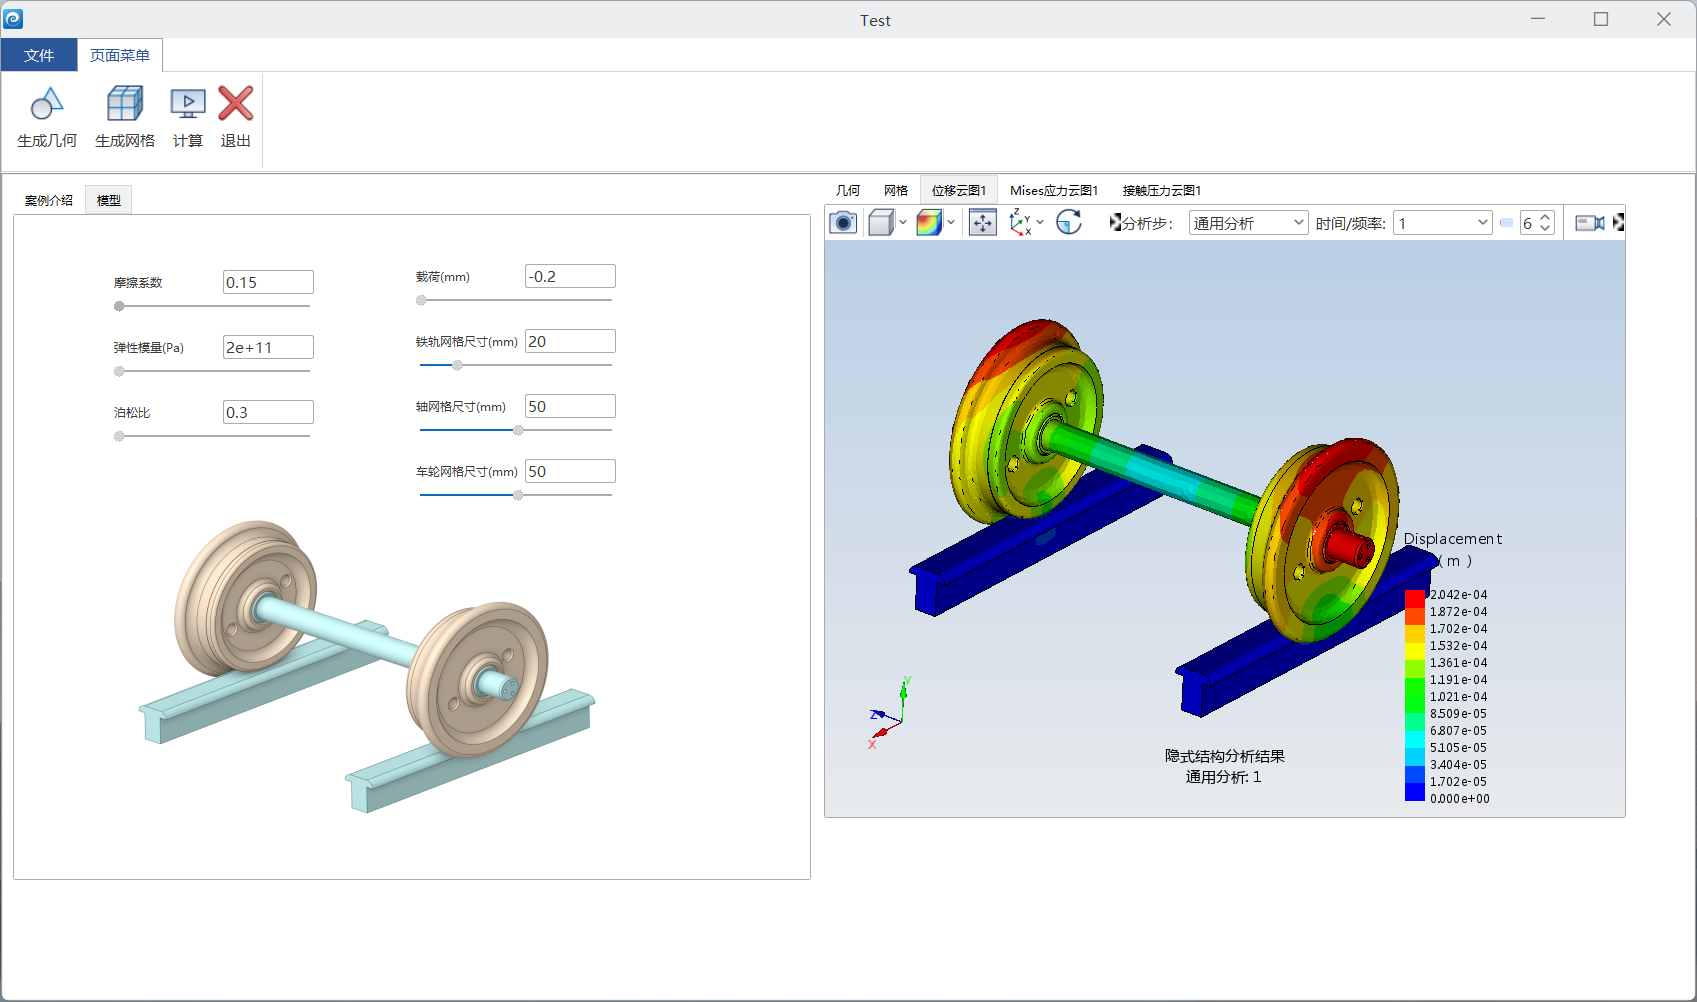Click the 轴网格尺寸 input field 50
This screenshot has width=1697, height=1002.
point(570,406)
